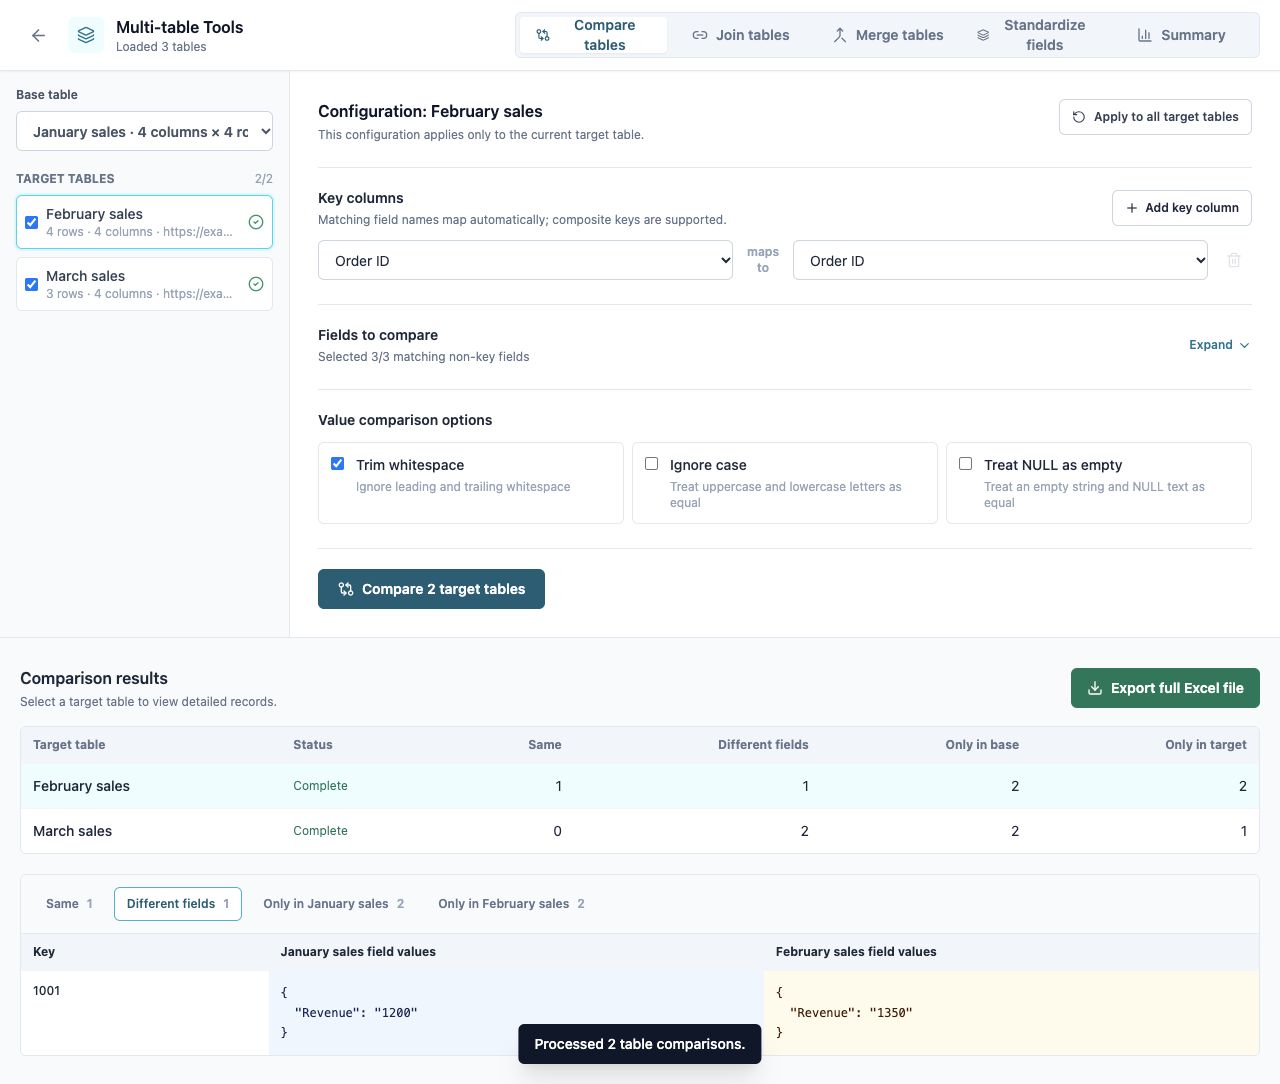
Task: Open the Summary tab
Action: [1181, 35]
